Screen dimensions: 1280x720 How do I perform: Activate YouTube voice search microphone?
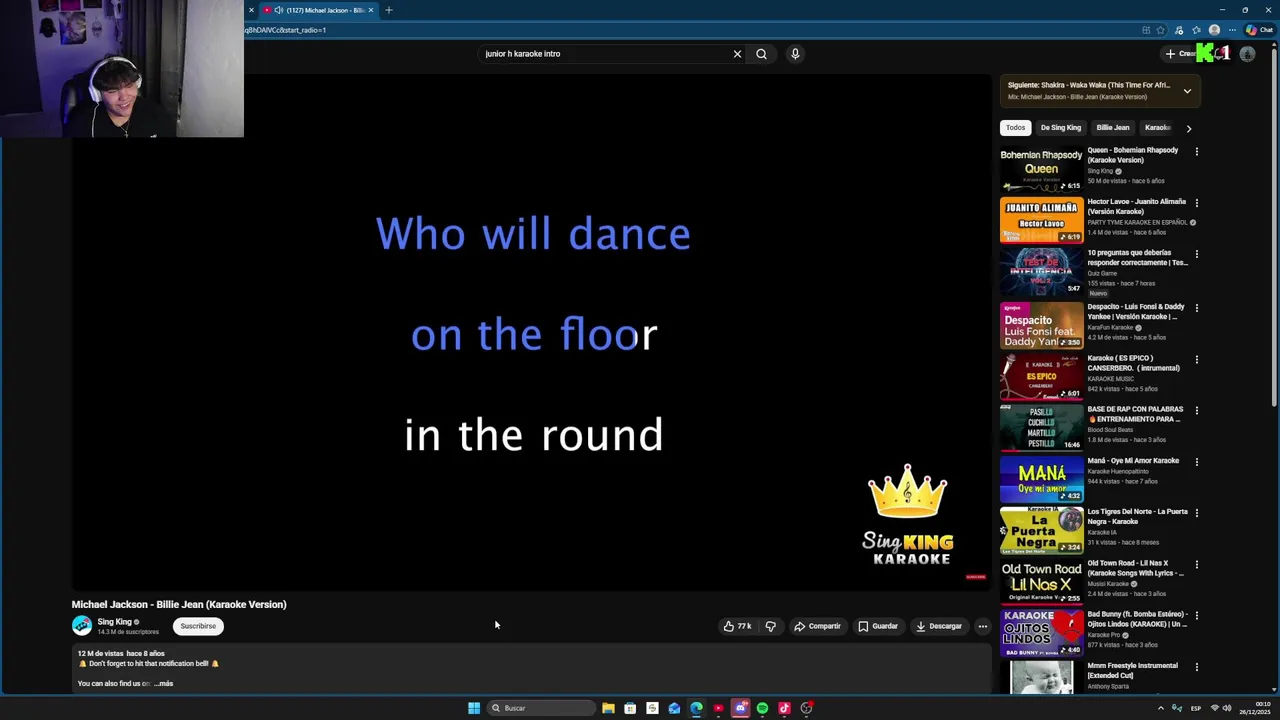(x=795, y=54)
